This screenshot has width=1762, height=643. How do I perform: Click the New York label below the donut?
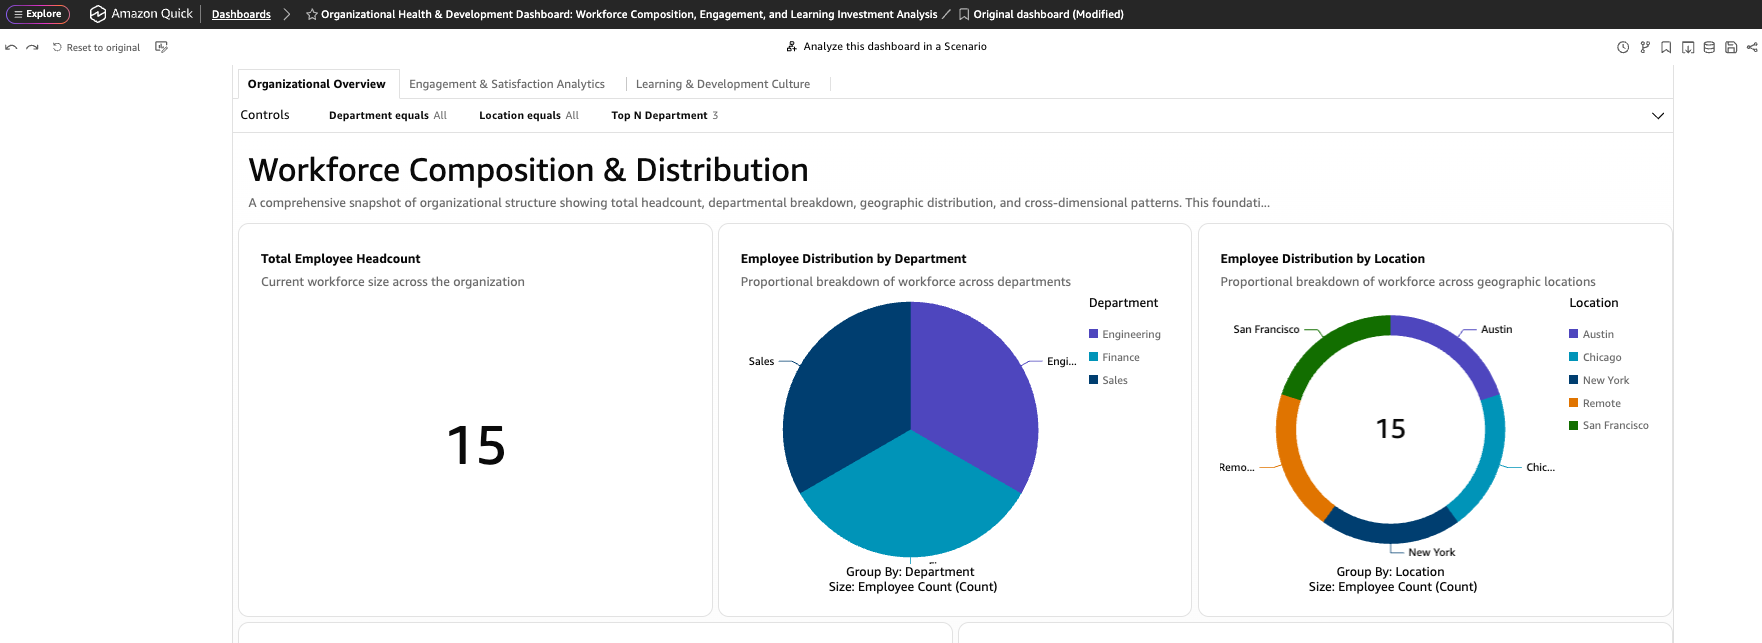pos(1431,552)
